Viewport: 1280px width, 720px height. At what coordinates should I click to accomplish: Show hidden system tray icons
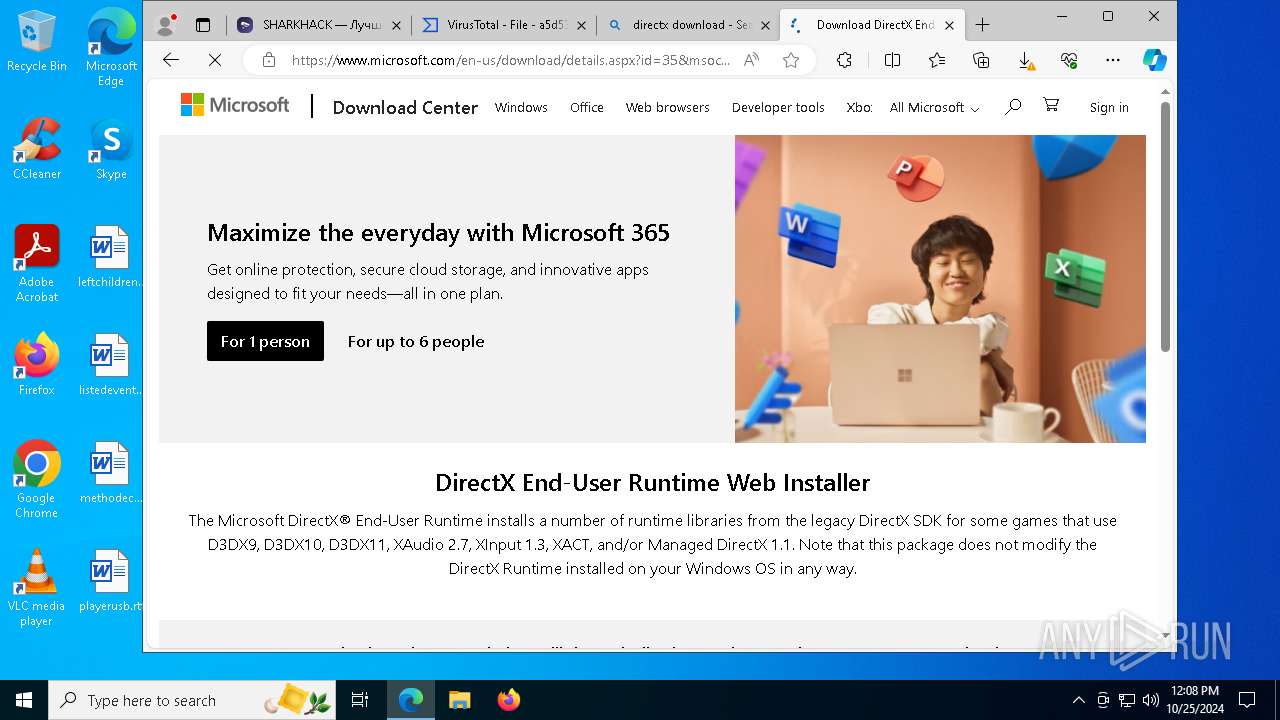1078,700
